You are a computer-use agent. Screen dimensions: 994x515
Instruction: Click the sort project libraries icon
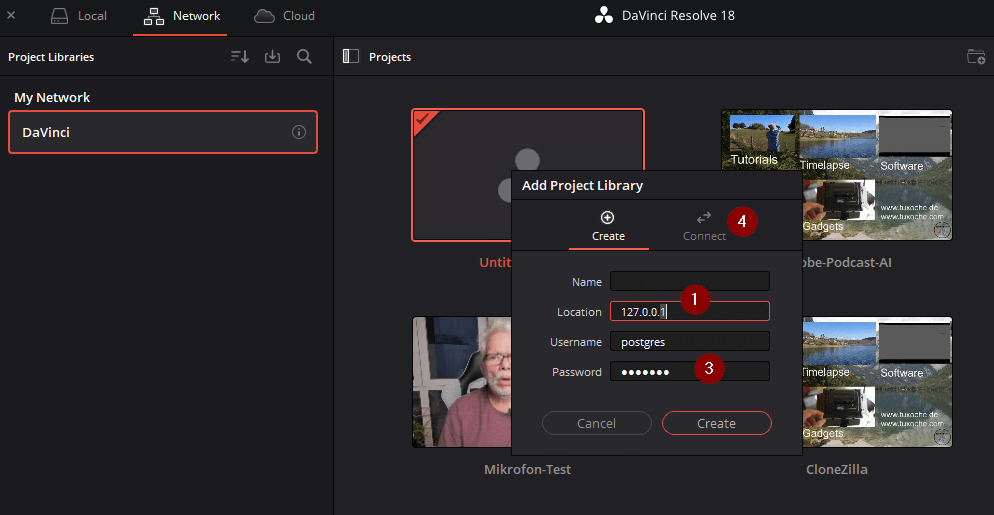pos(240,56)
